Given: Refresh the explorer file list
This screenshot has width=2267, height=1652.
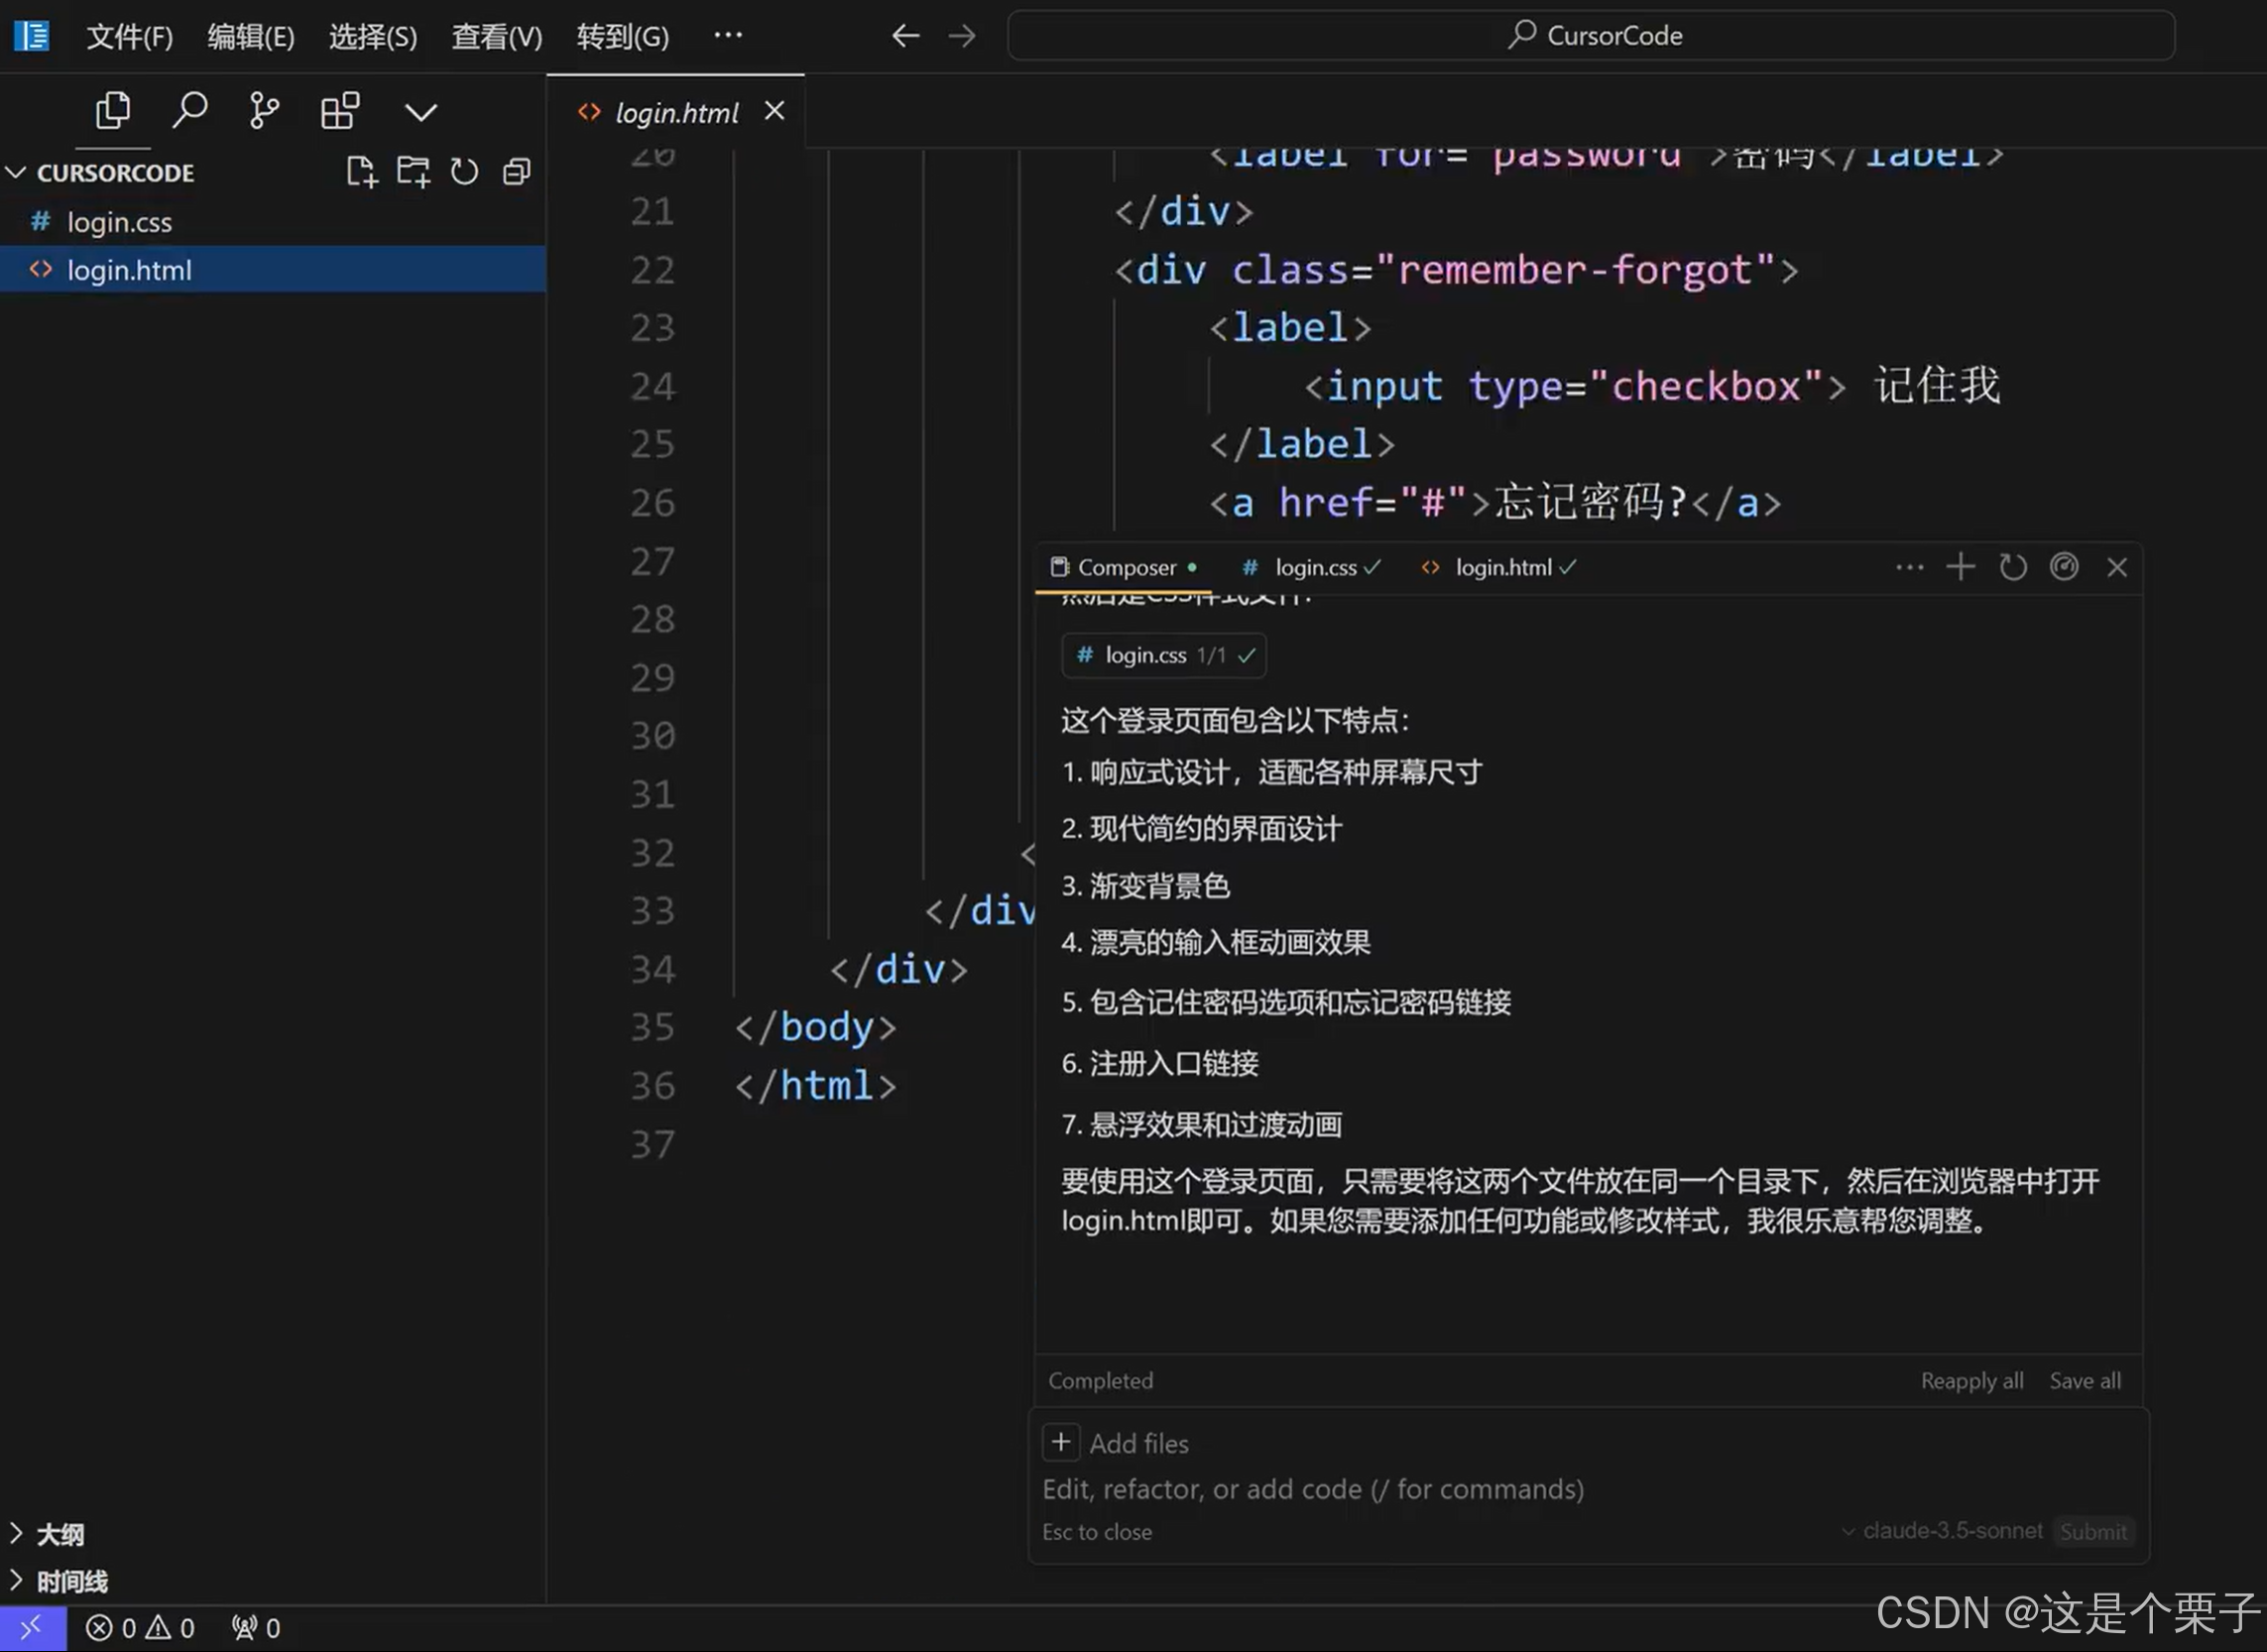Looking at the screenshot, I should pyautogui.click(x=464, y=172).
